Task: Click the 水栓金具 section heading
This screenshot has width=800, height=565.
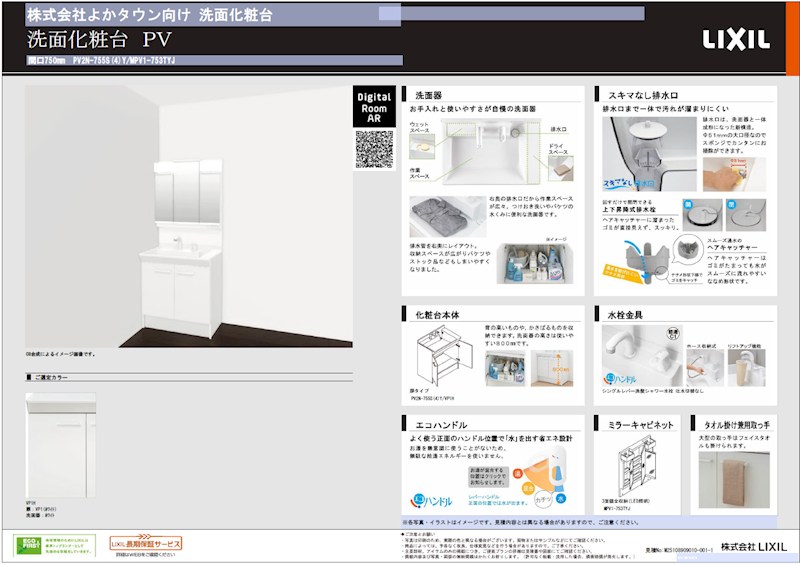Action: coord(625,315)
